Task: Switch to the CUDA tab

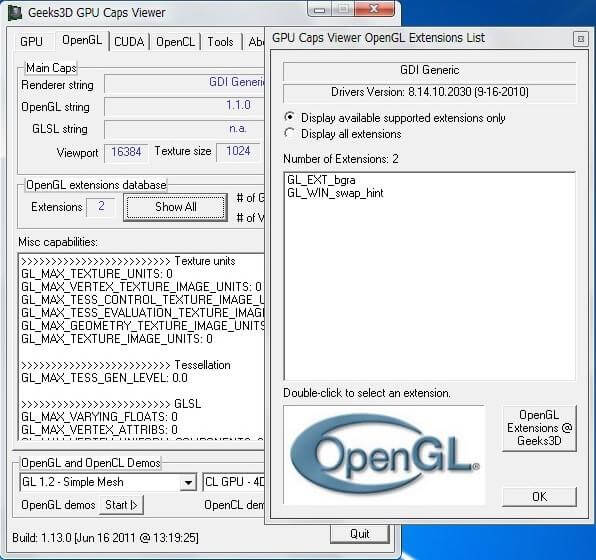Action: (129, 41)
